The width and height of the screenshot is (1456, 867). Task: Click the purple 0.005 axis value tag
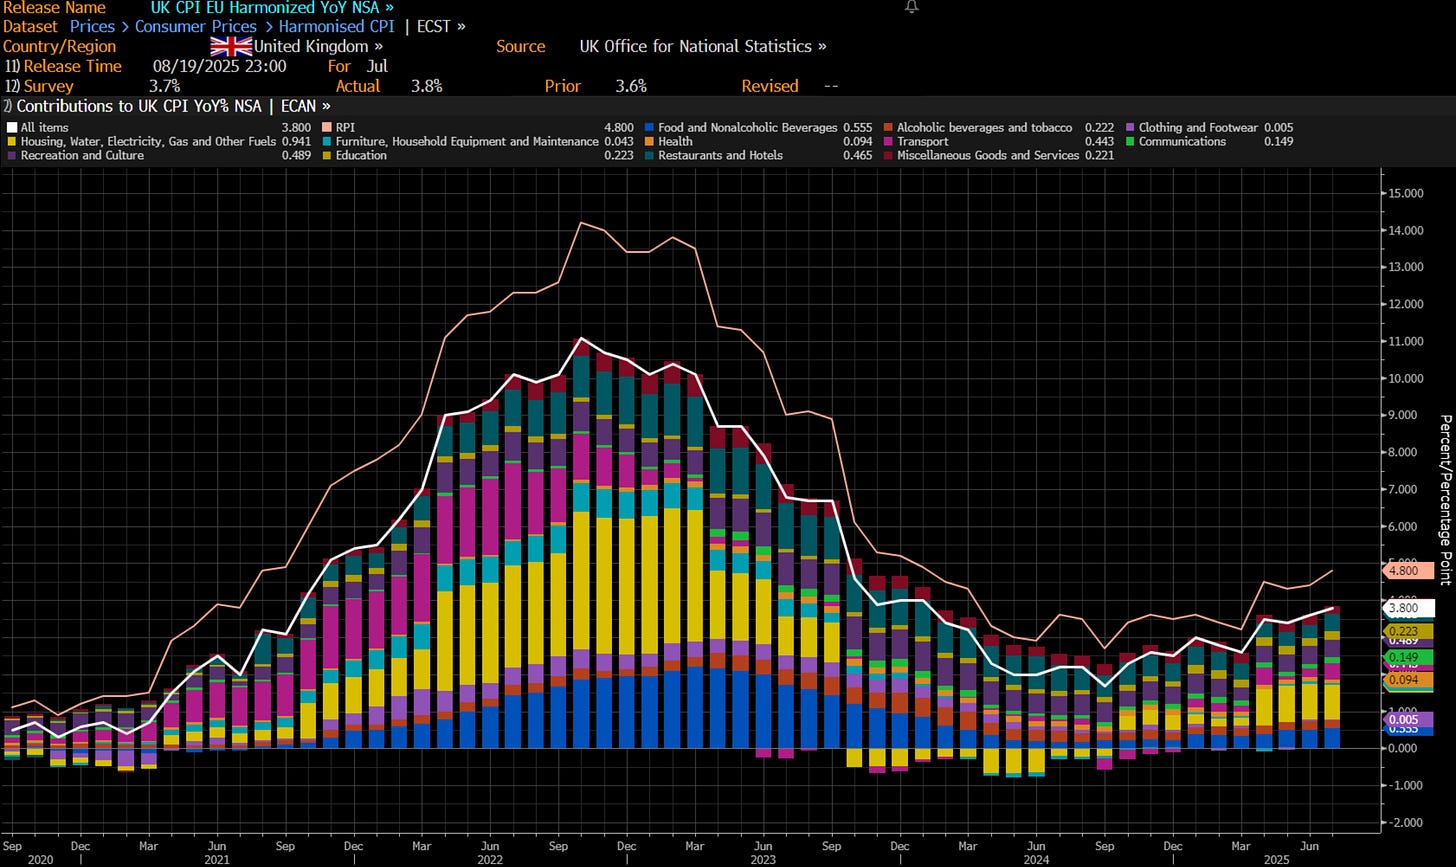1408,719
